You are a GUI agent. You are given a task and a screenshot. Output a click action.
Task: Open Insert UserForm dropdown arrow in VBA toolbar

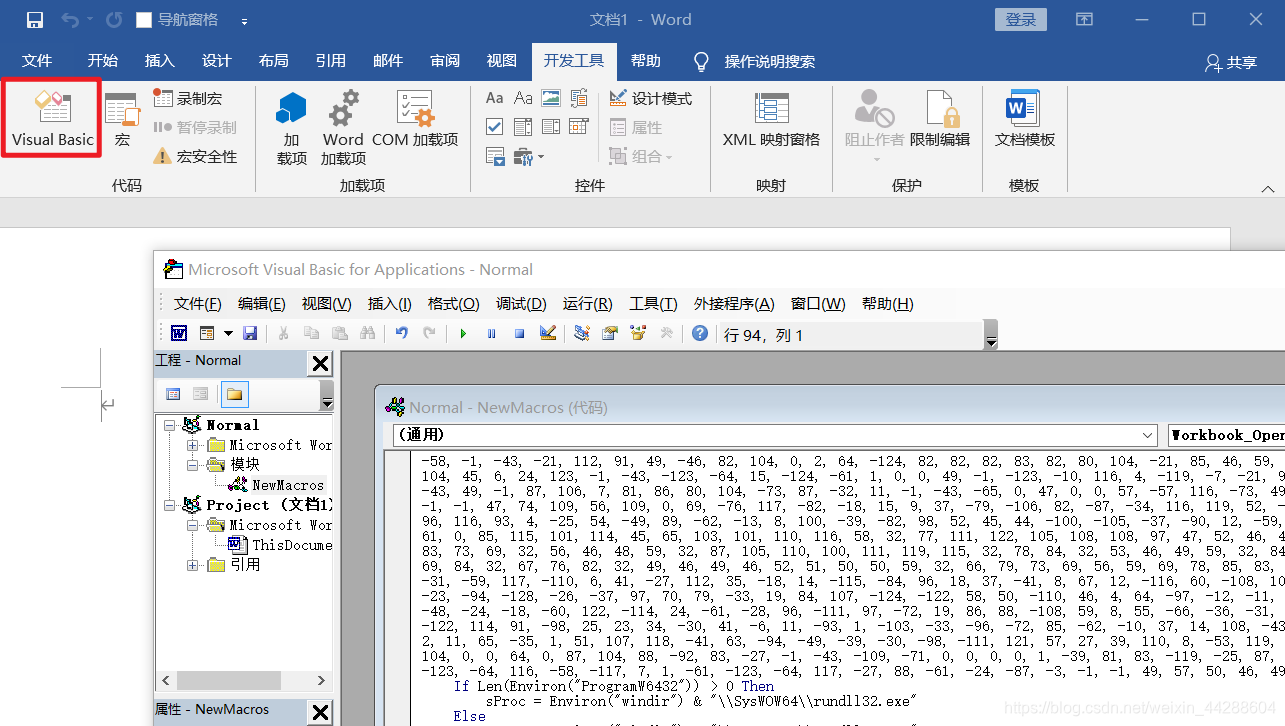pyautogui.click(x=228, y=334)
